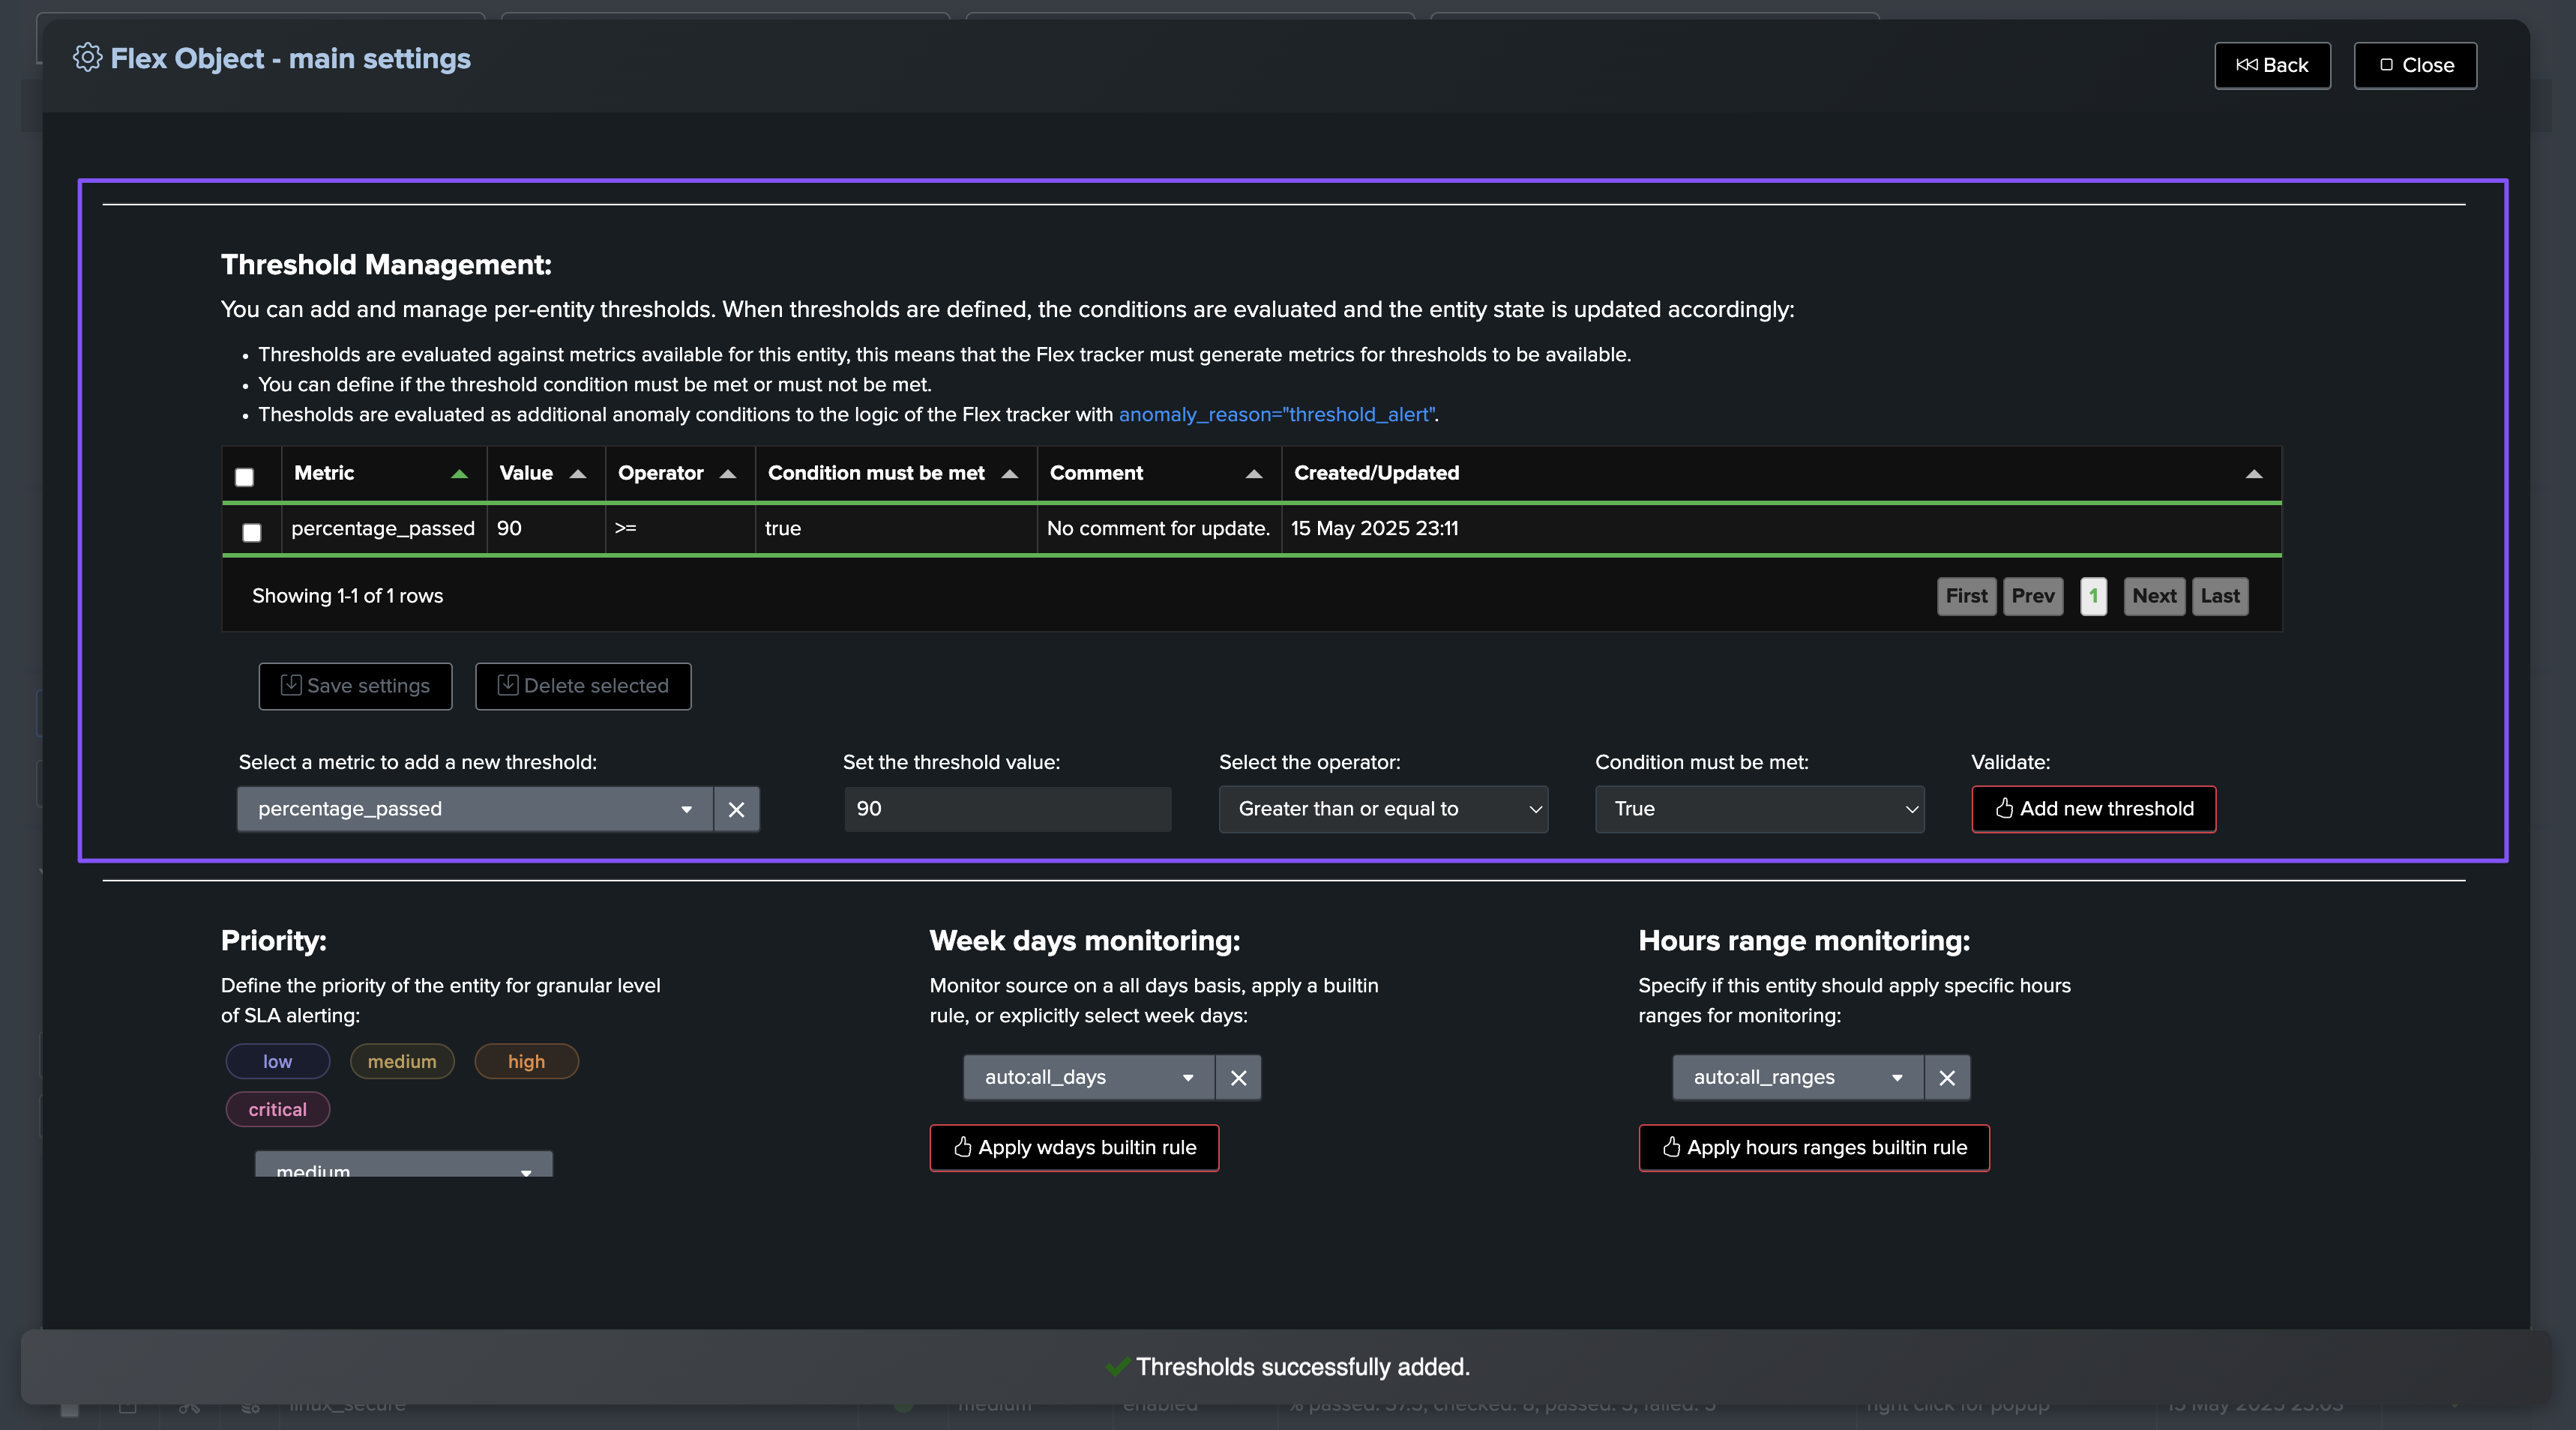The width and height of the screenshot is (2576, 1430).
Task: Open the Condition must be met dropdown
Action: pyautogui.click(x=1759, y=809)
